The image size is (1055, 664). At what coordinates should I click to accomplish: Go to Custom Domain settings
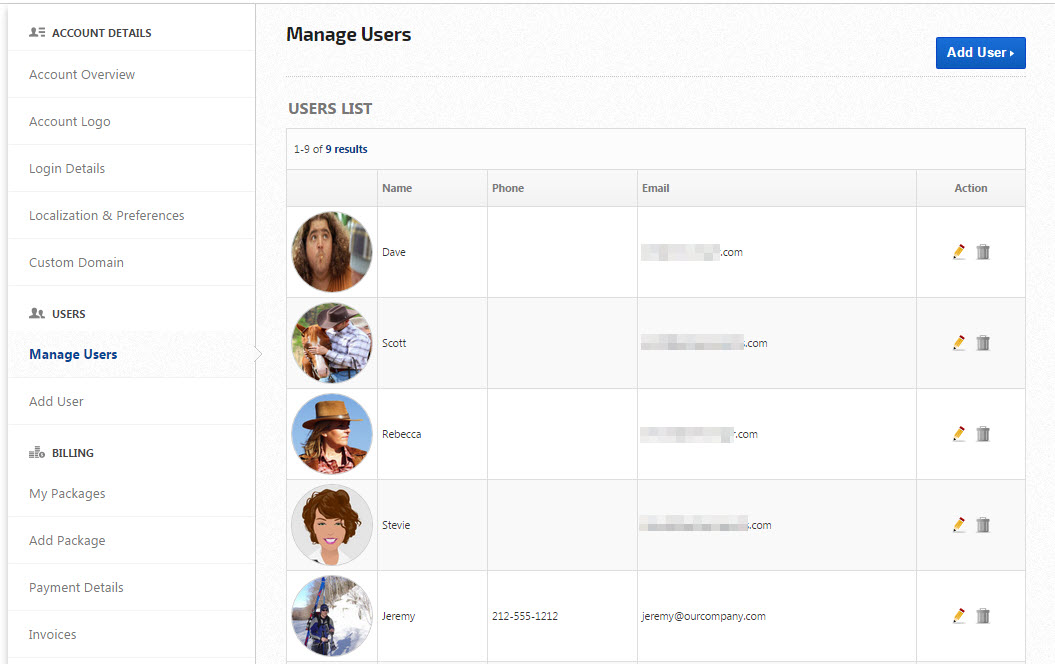(76, 262)
